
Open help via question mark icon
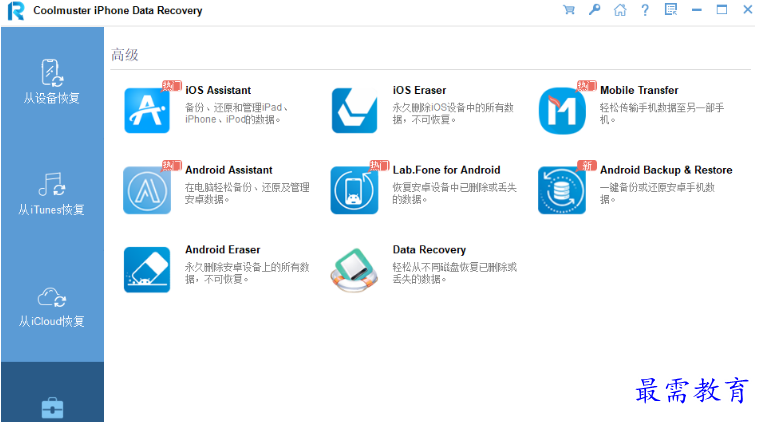645,10
